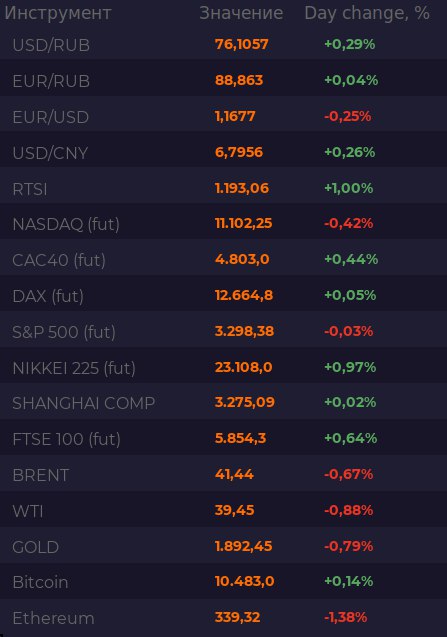Click GOLD day change -0,79%
The image size is (447, 637).
348,546
